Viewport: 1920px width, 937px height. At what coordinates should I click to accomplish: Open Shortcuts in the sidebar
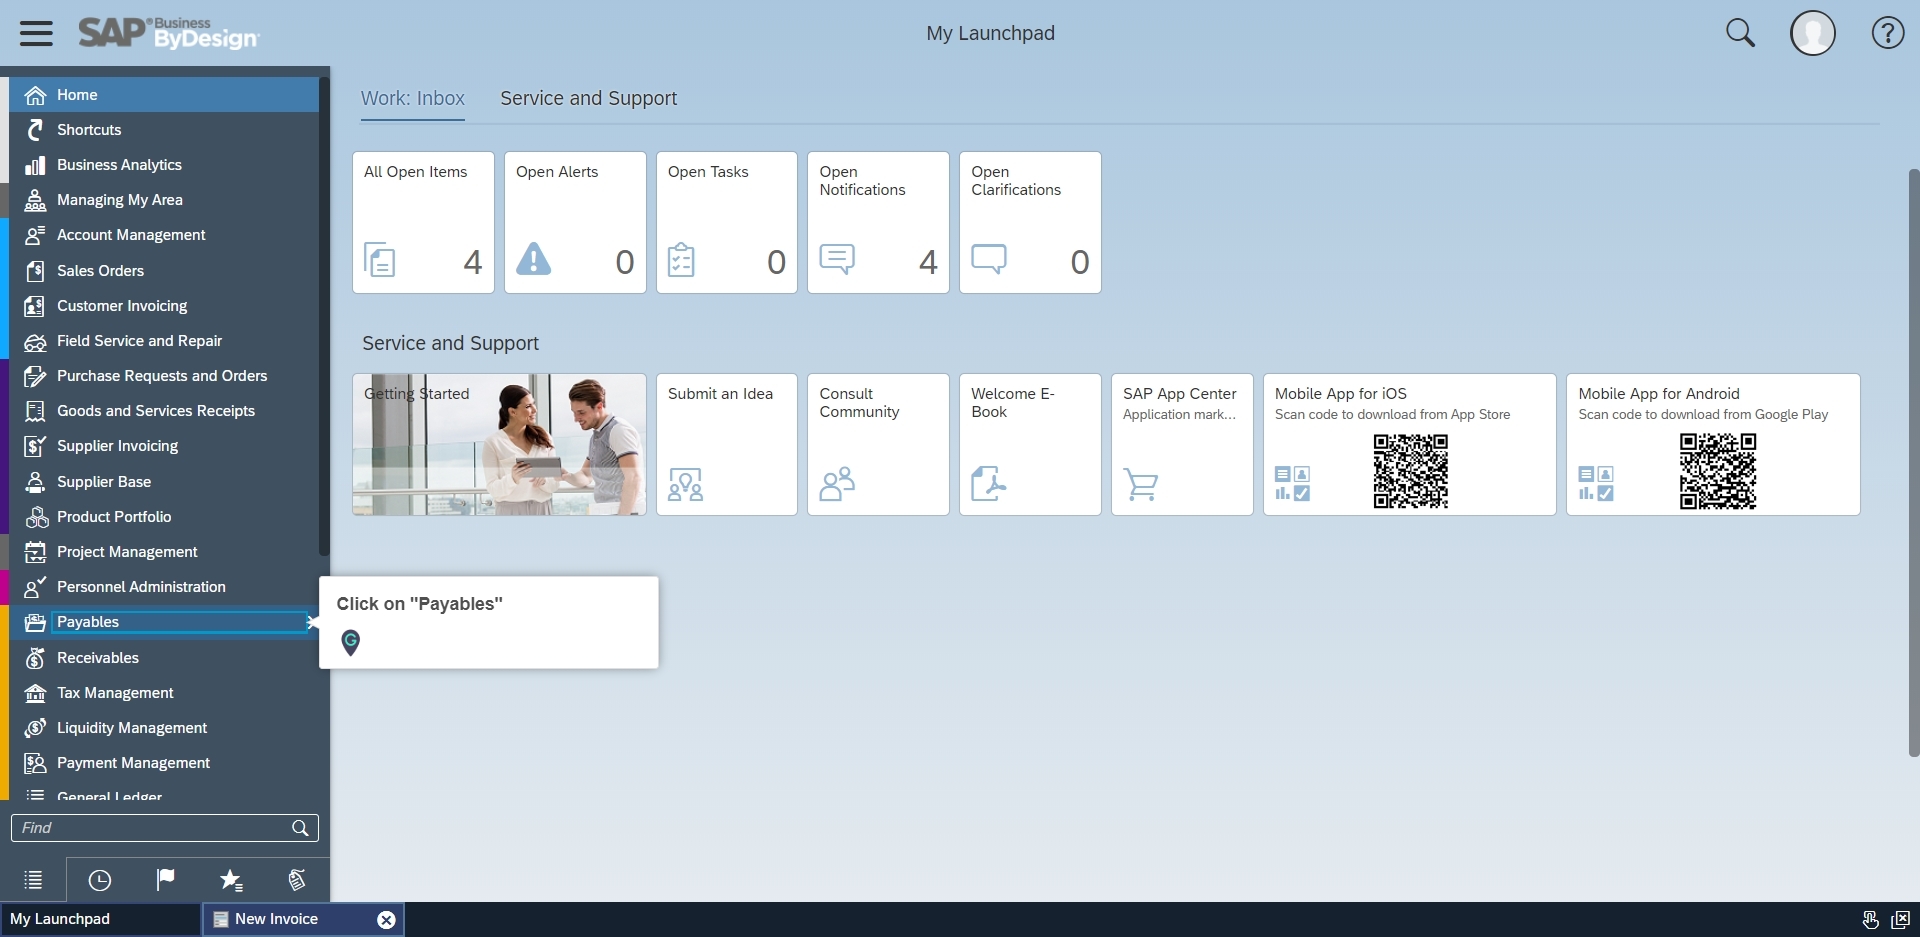coord(164,130)
